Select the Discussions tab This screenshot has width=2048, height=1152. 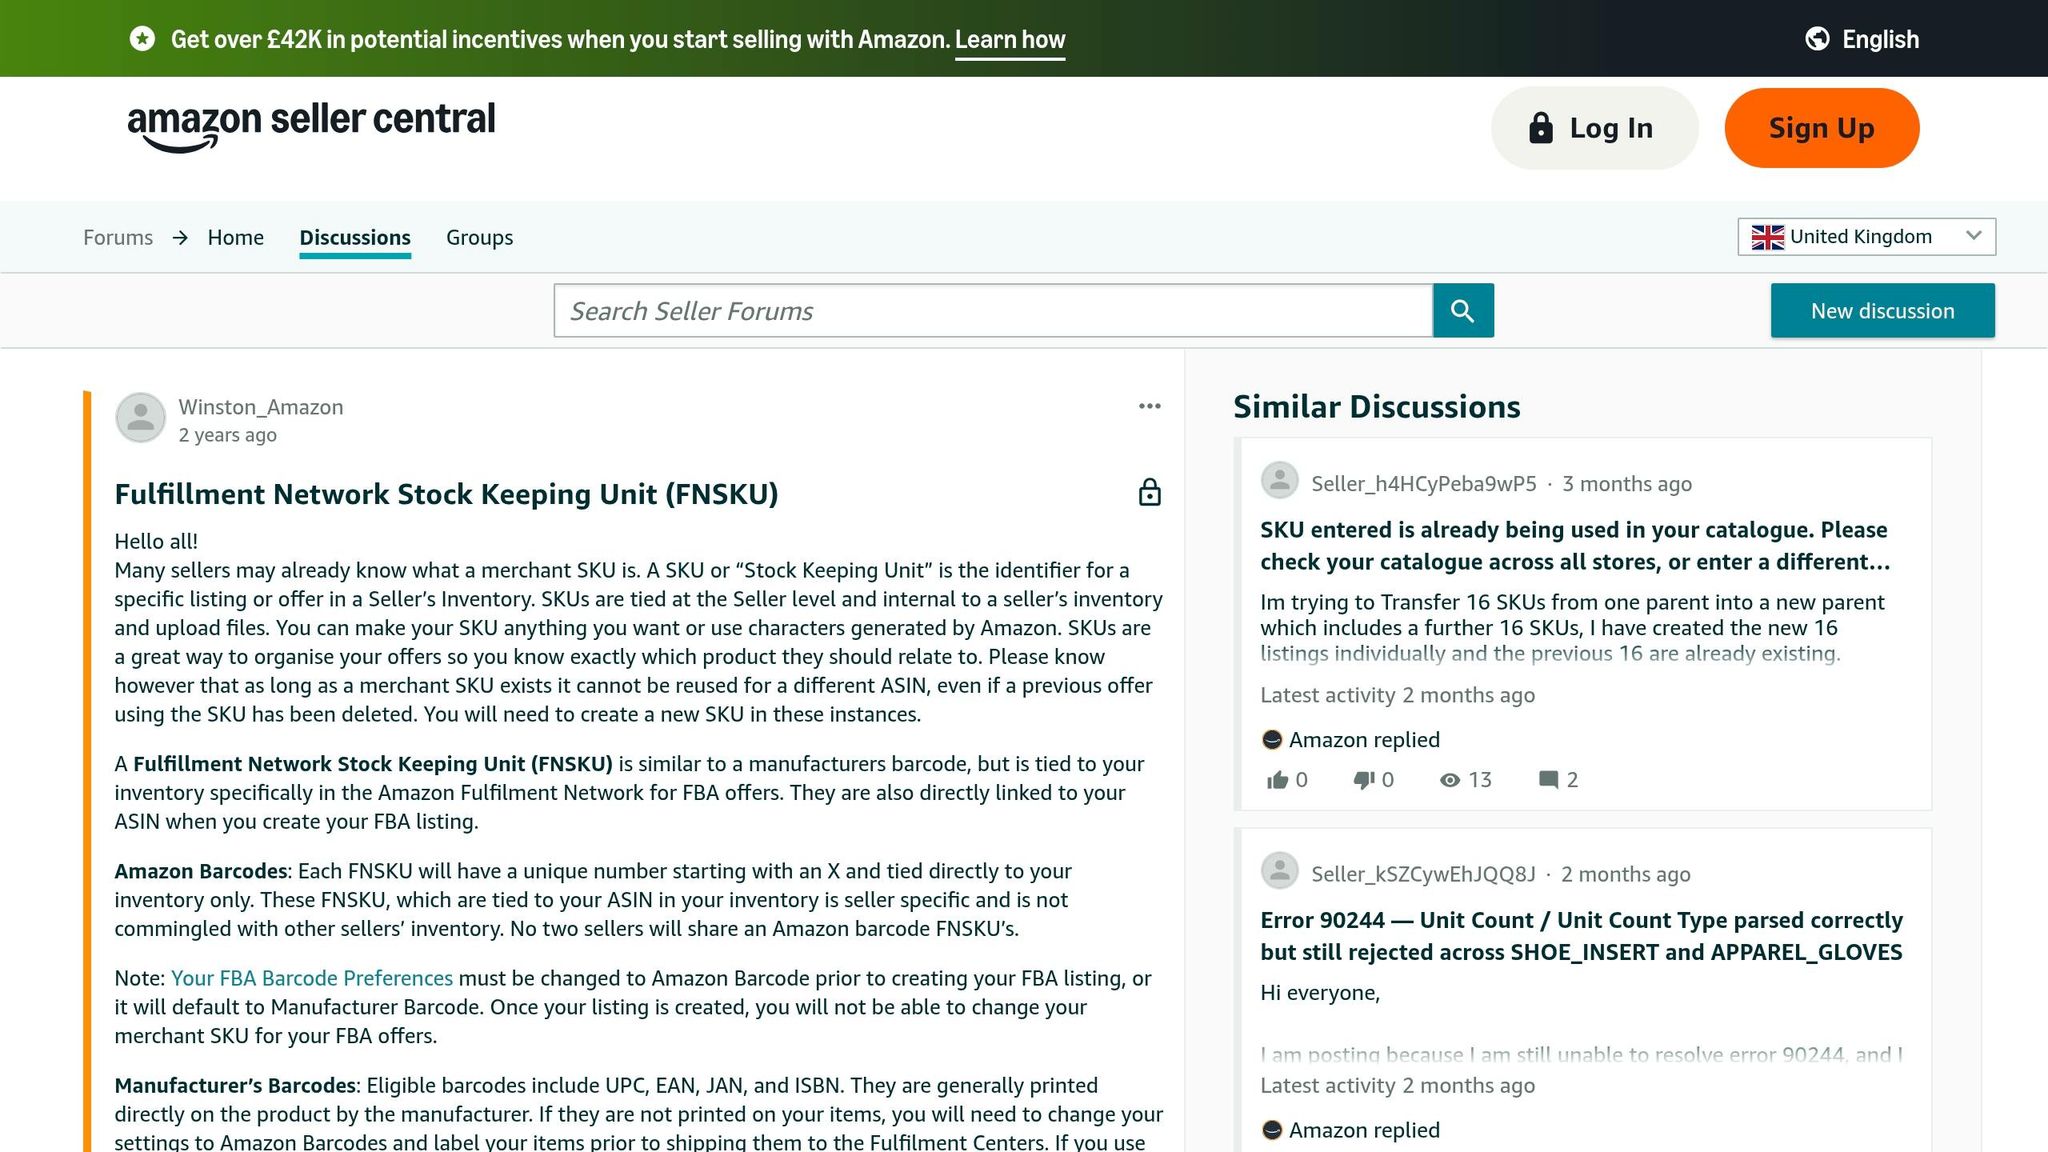[x=355, y=238]
